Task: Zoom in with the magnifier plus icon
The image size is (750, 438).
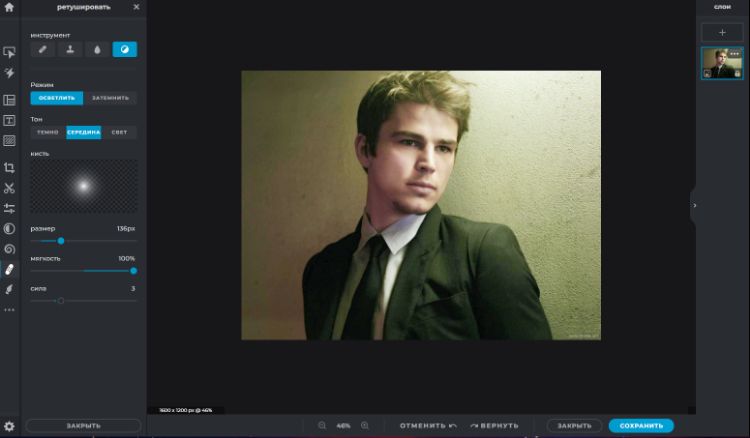Action: (365, 425)
